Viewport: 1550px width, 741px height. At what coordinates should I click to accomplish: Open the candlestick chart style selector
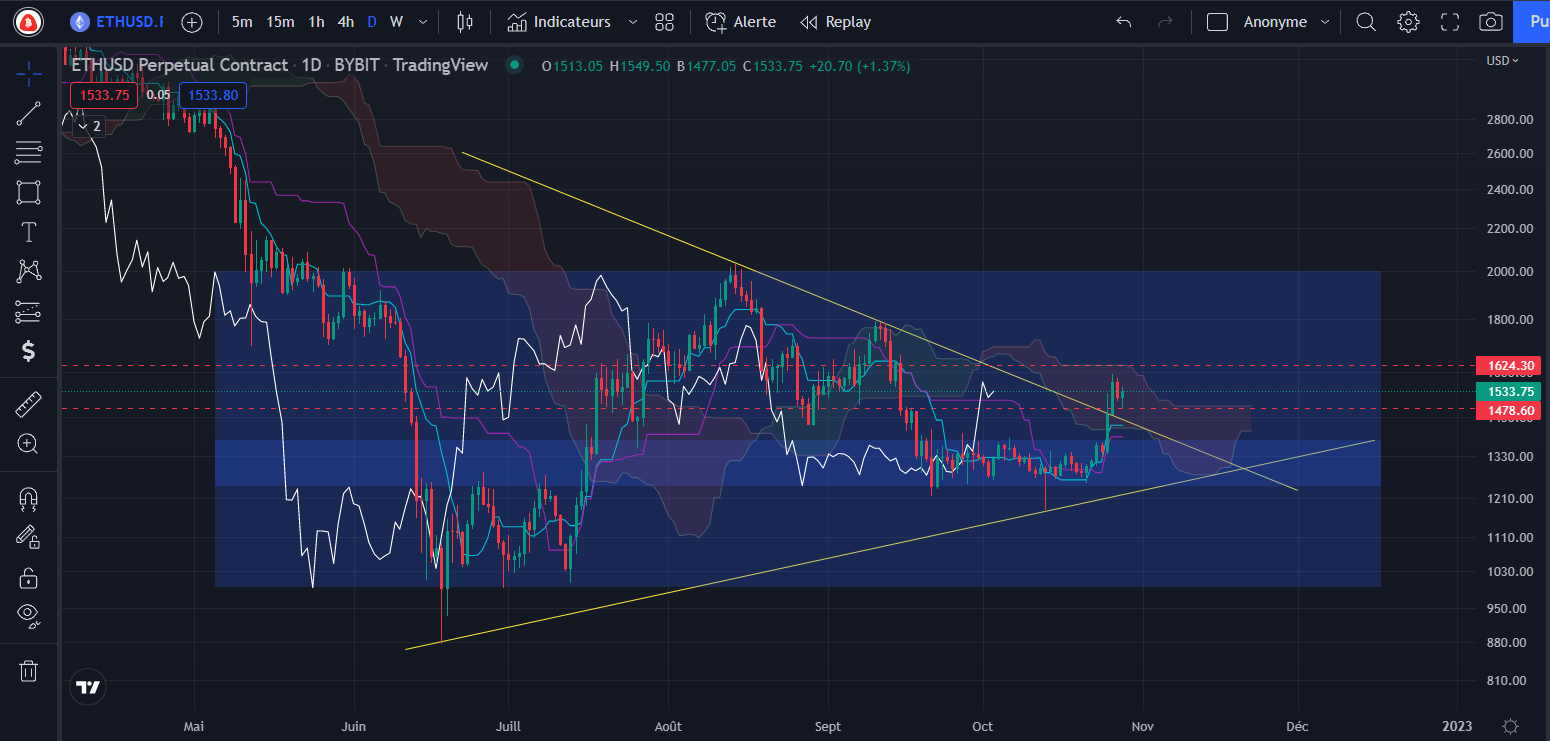(x=464, y=22)
